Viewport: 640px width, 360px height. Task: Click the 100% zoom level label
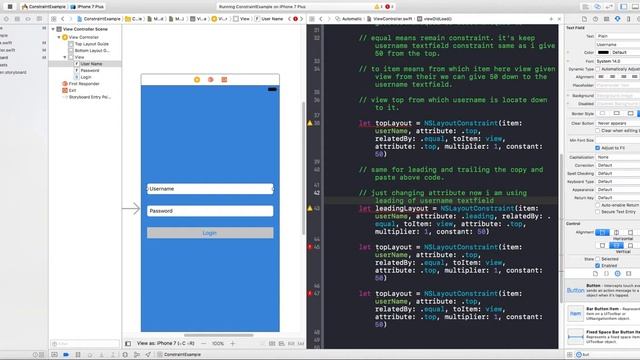[x=218, y=344]
